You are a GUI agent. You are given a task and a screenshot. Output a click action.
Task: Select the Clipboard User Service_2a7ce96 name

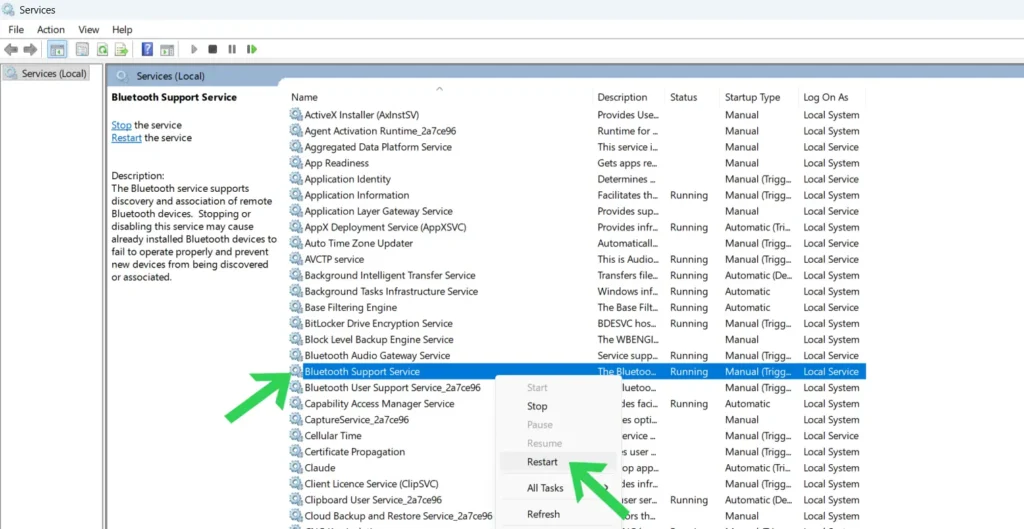point(373,500)
